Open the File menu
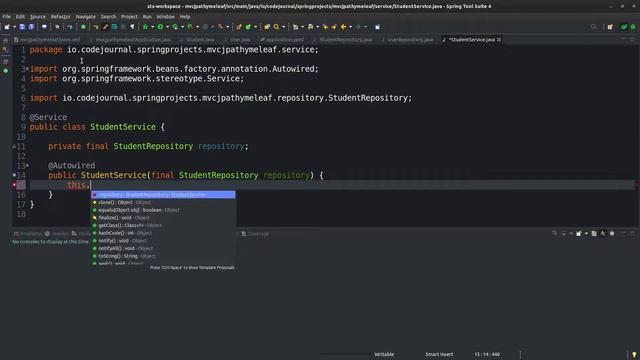 point(7,17)
